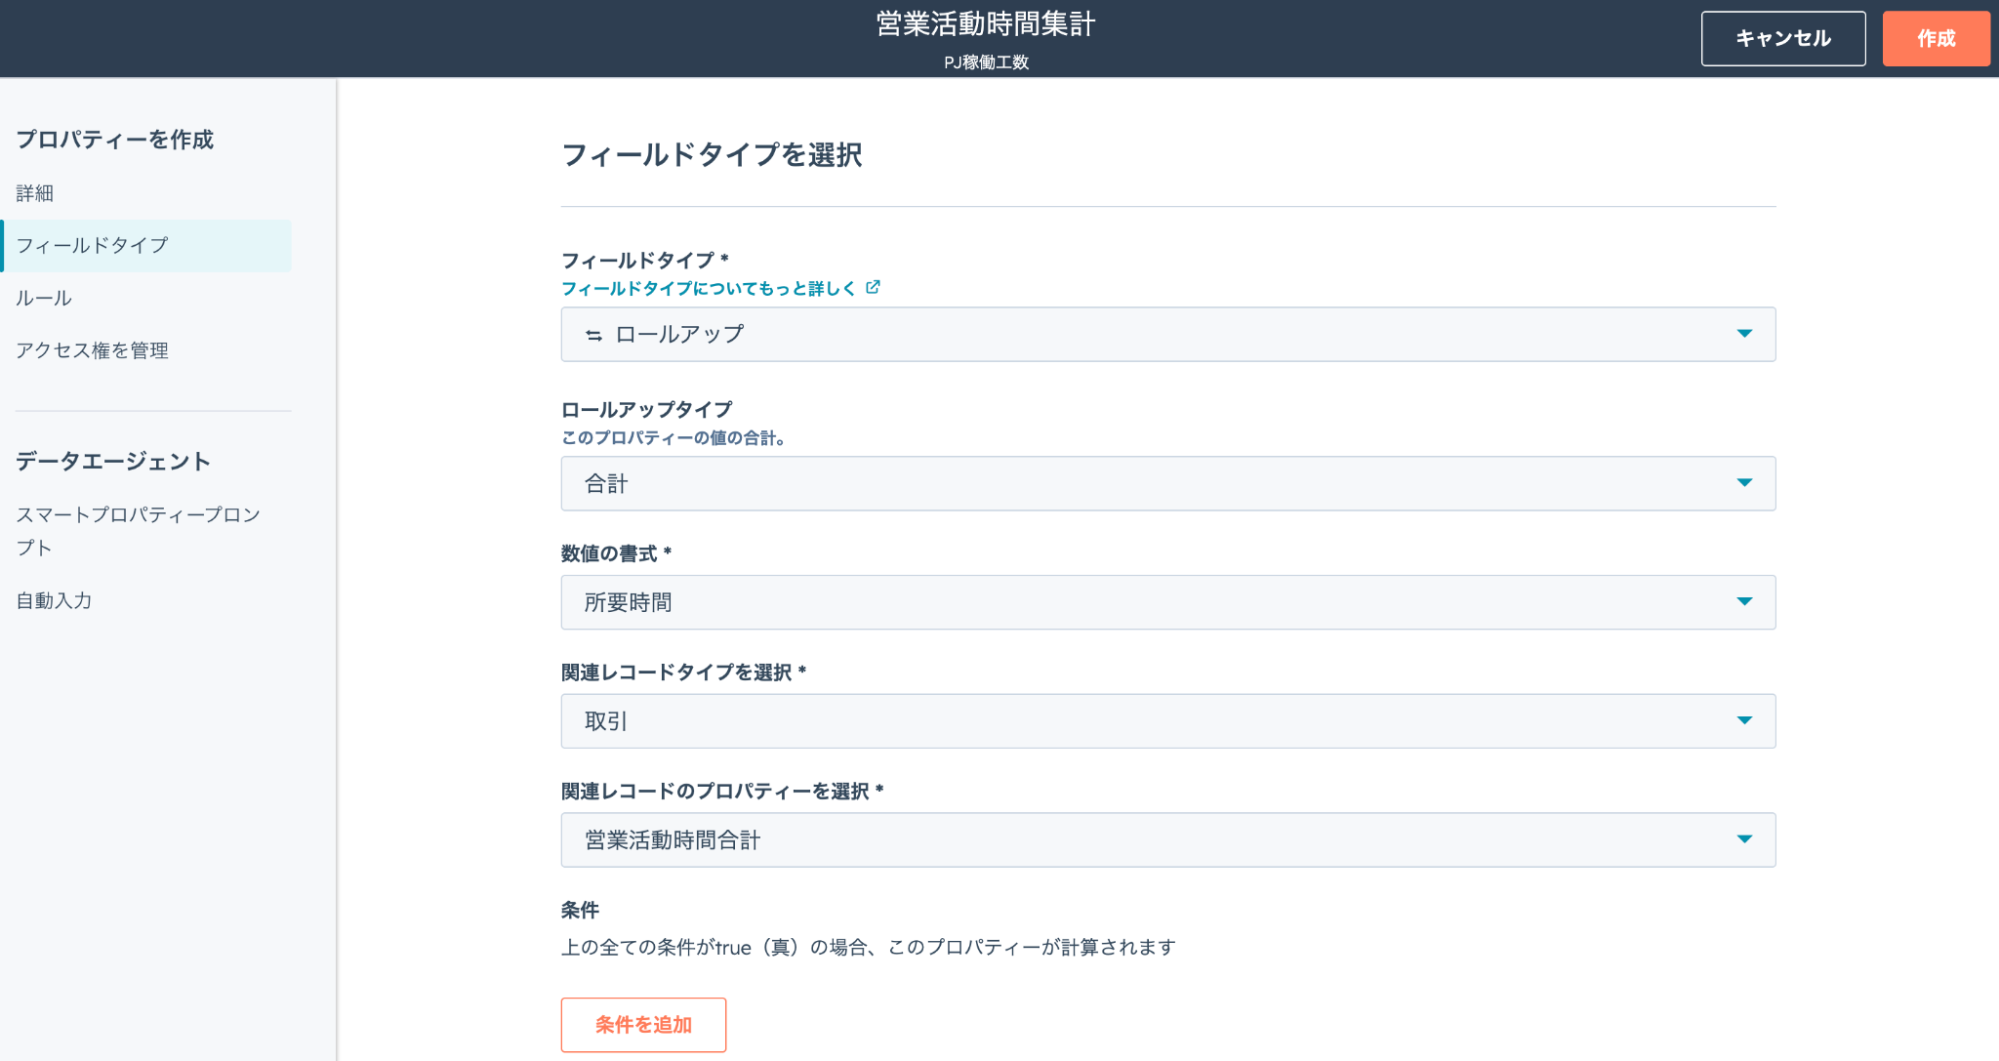
Task: Click the このプロパティーの値の合計。 description
Action: (673, 438)
